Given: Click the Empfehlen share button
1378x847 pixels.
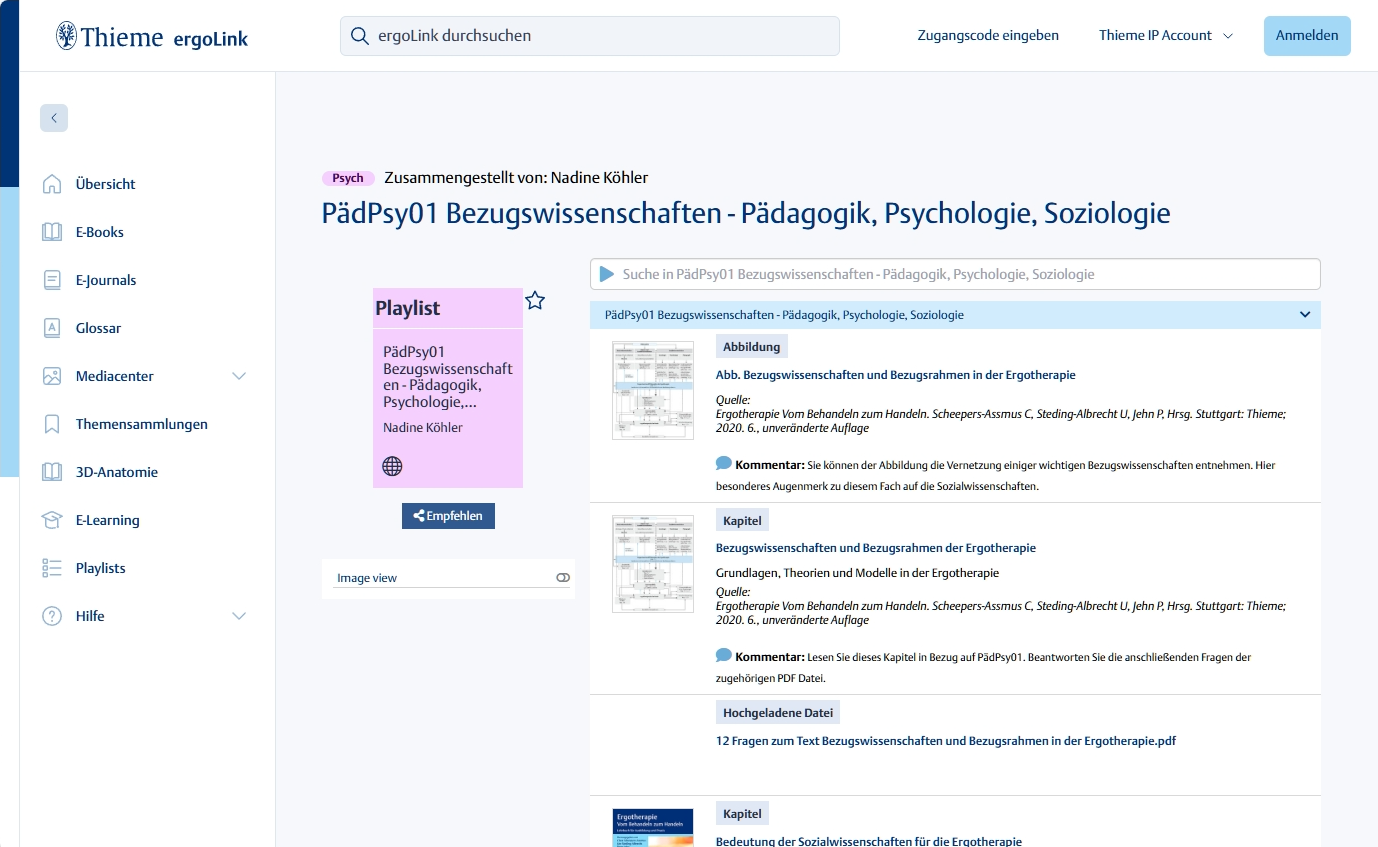Looking at the screenshot, I should (x=448, y=516).
